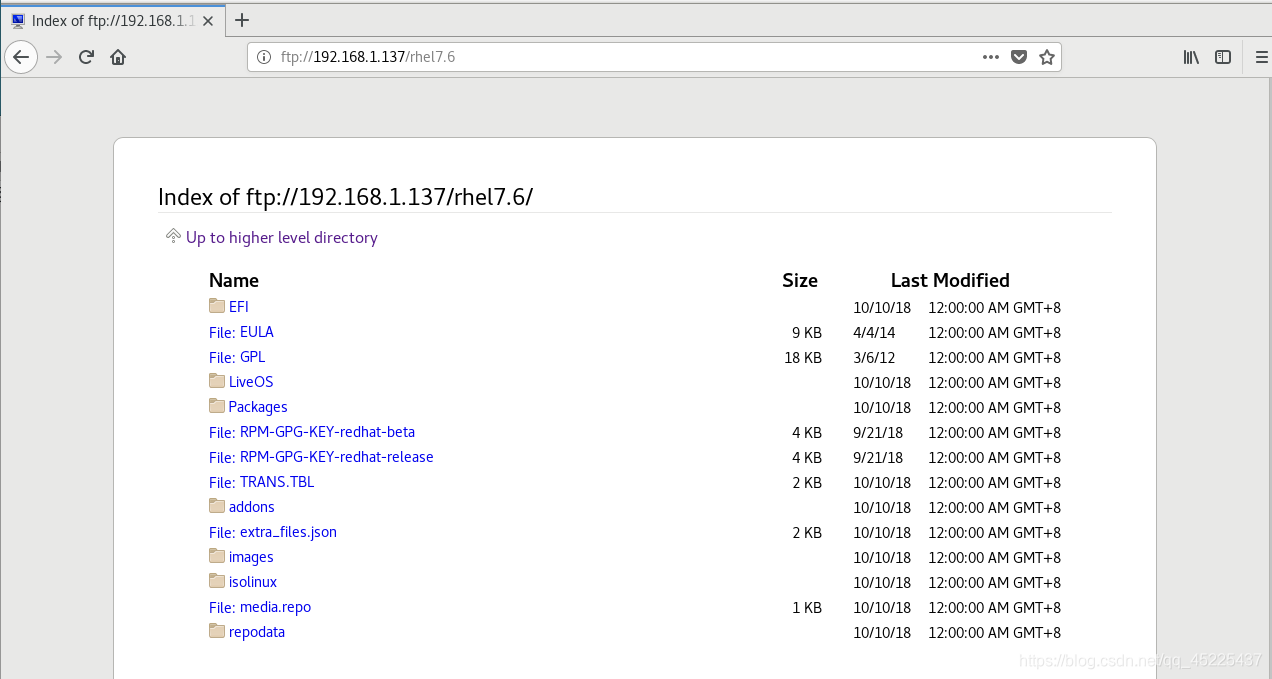1272x679 pixels.
Task: Click the 18 KB size of GPL
Action: point(803,357)
